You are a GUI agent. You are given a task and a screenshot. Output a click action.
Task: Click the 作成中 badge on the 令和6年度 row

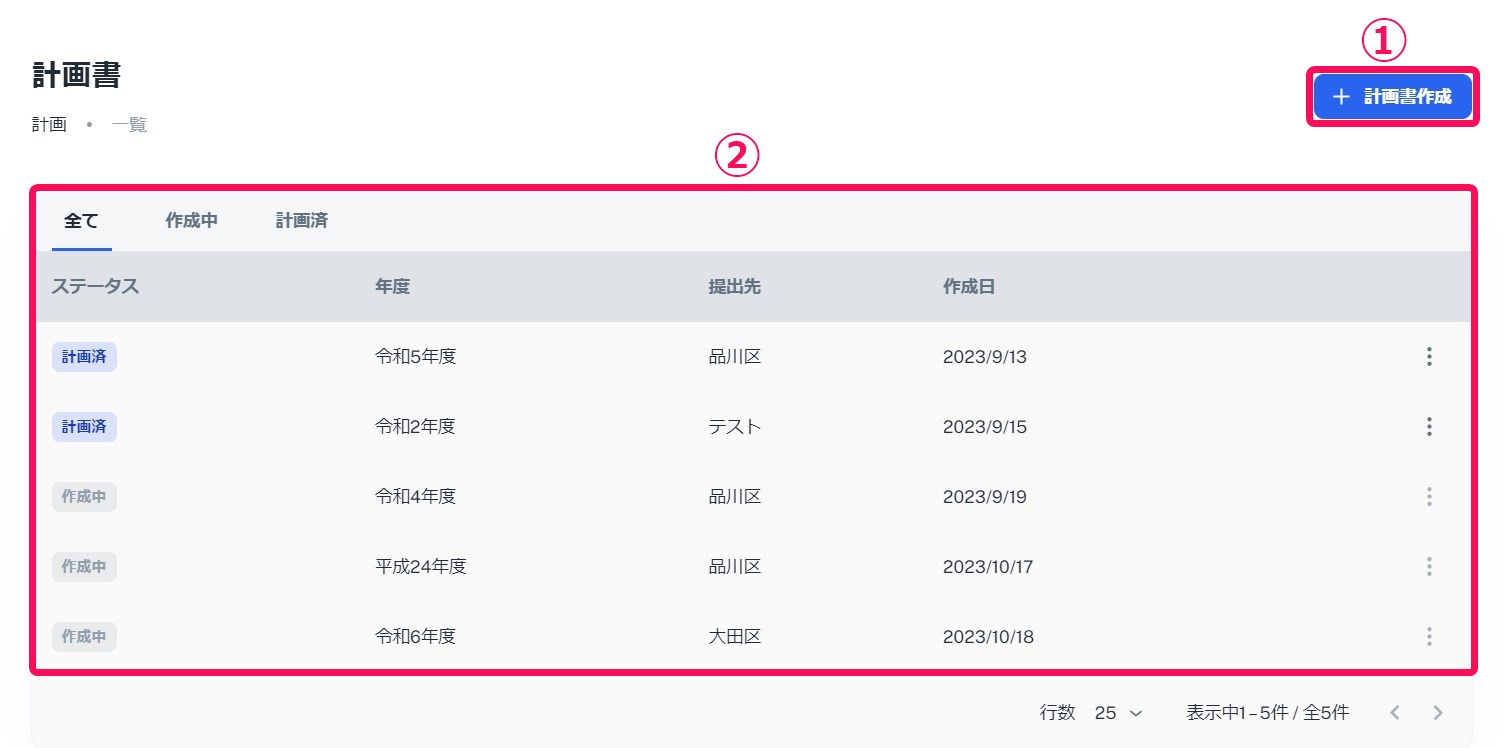pos(84,637)
